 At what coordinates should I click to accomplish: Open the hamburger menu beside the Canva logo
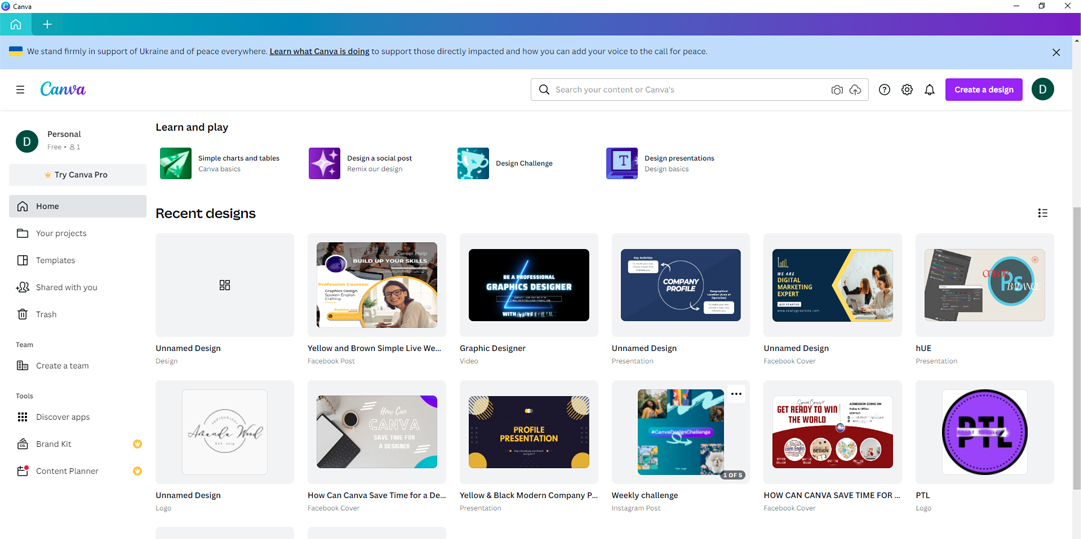point(20,90)
